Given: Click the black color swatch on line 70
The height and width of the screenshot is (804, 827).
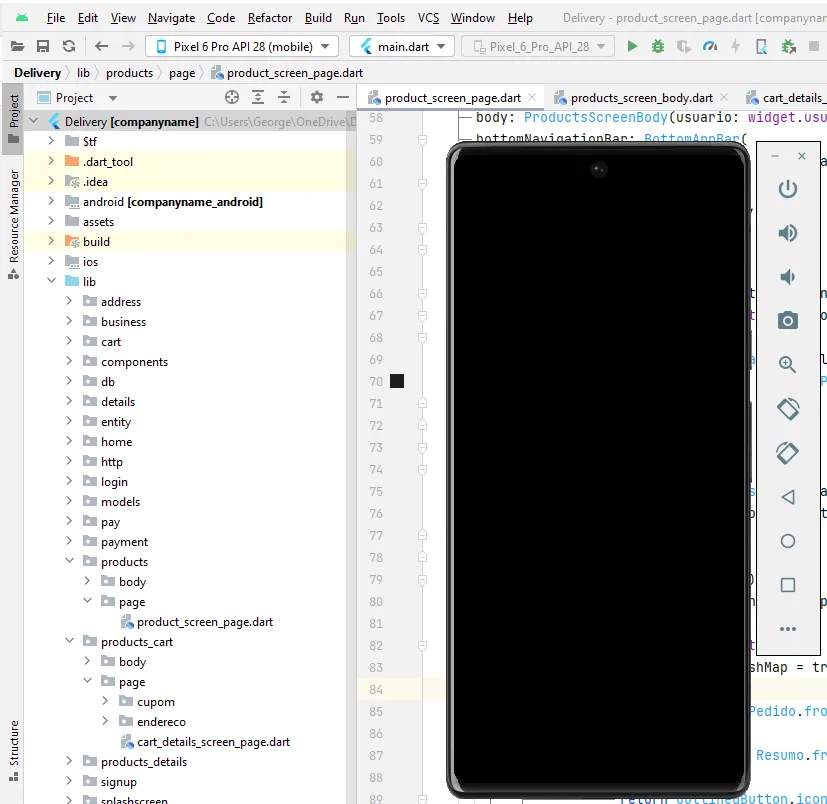Looking at the screenshot, I should click(397, 381).
